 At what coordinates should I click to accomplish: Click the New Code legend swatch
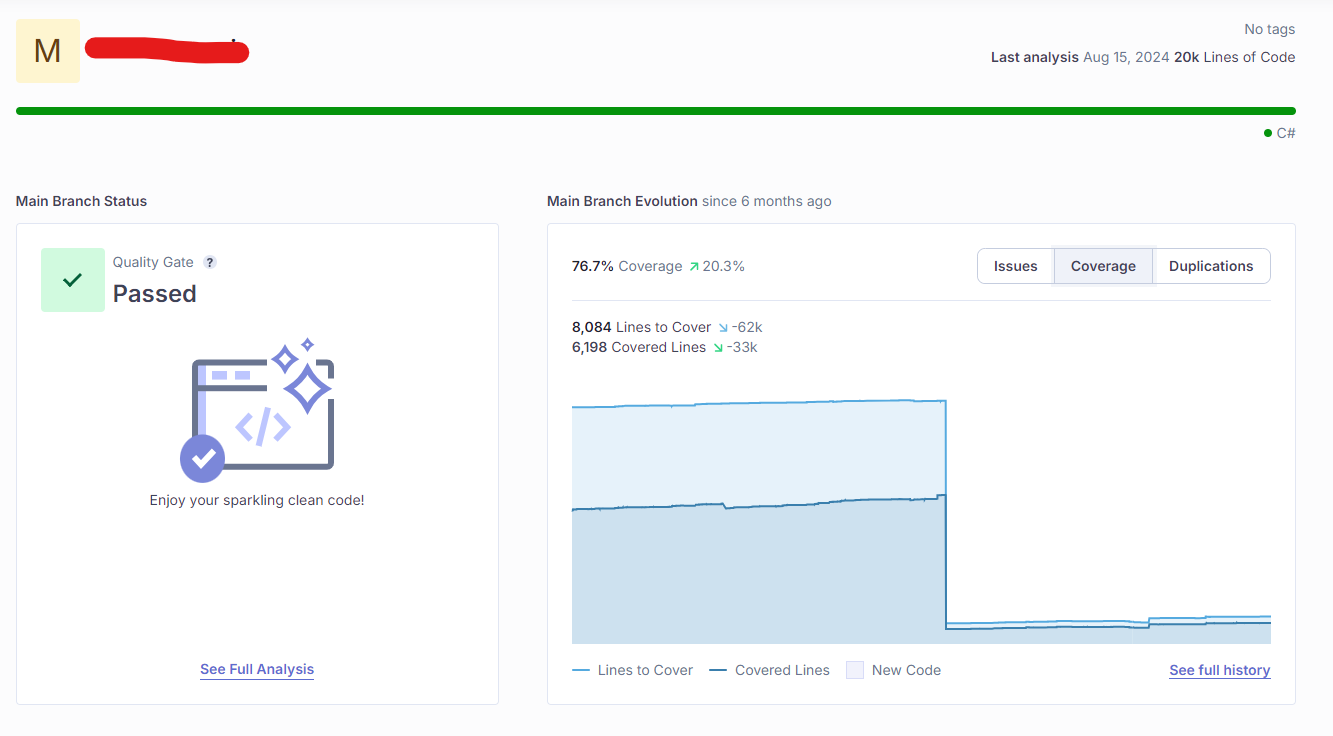point(855,670)
